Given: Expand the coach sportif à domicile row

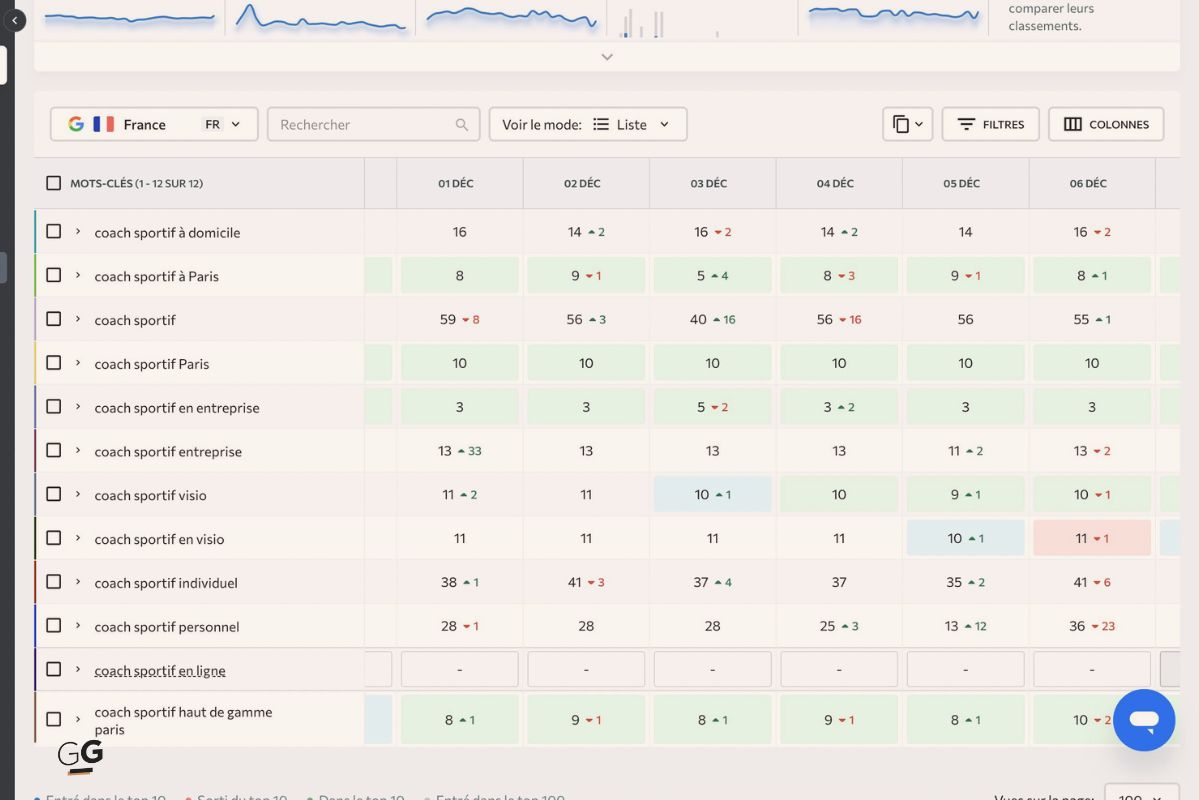Looking at the screenshot, I should click(78, 232).
